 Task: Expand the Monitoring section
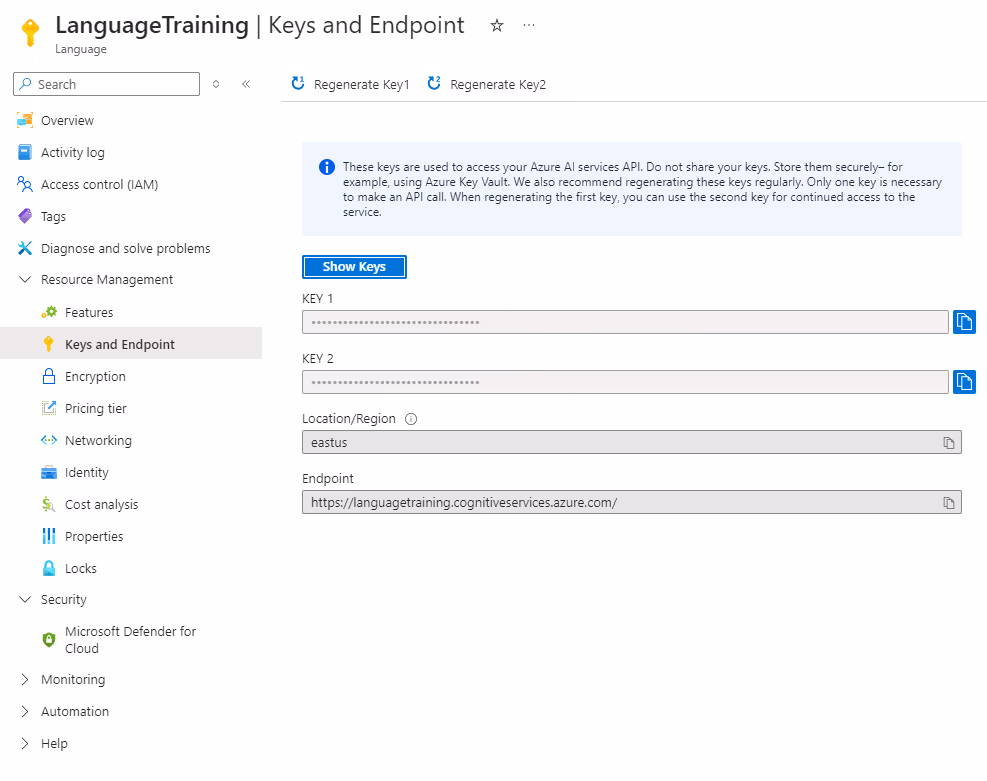coord(25,680)
